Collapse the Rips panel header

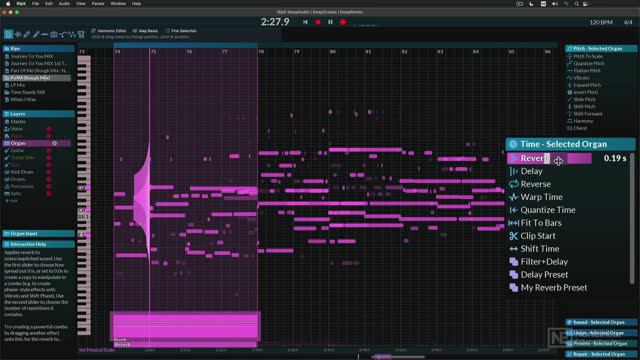(x=38, y=49)
